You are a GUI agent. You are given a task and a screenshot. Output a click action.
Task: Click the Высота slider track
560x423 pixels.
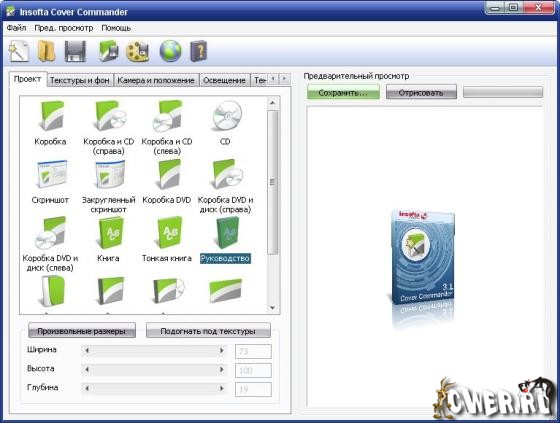pyautogui.click(x=154, y=370)
